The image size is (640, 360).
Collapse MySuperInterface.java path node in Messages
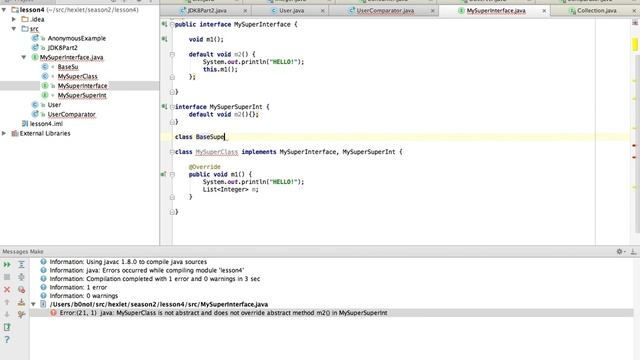click(x=33, y=304)
